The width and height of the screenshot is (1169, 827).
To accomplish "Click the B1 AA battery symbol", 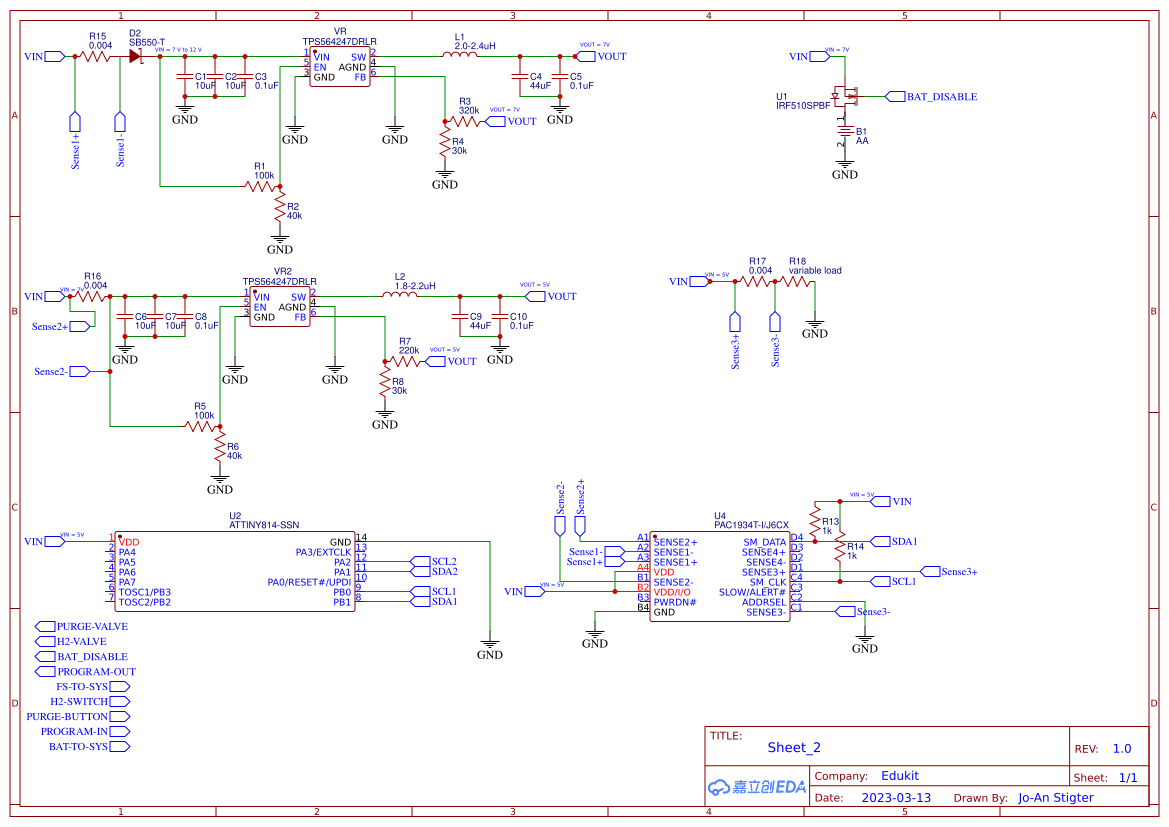I will 845,133.
